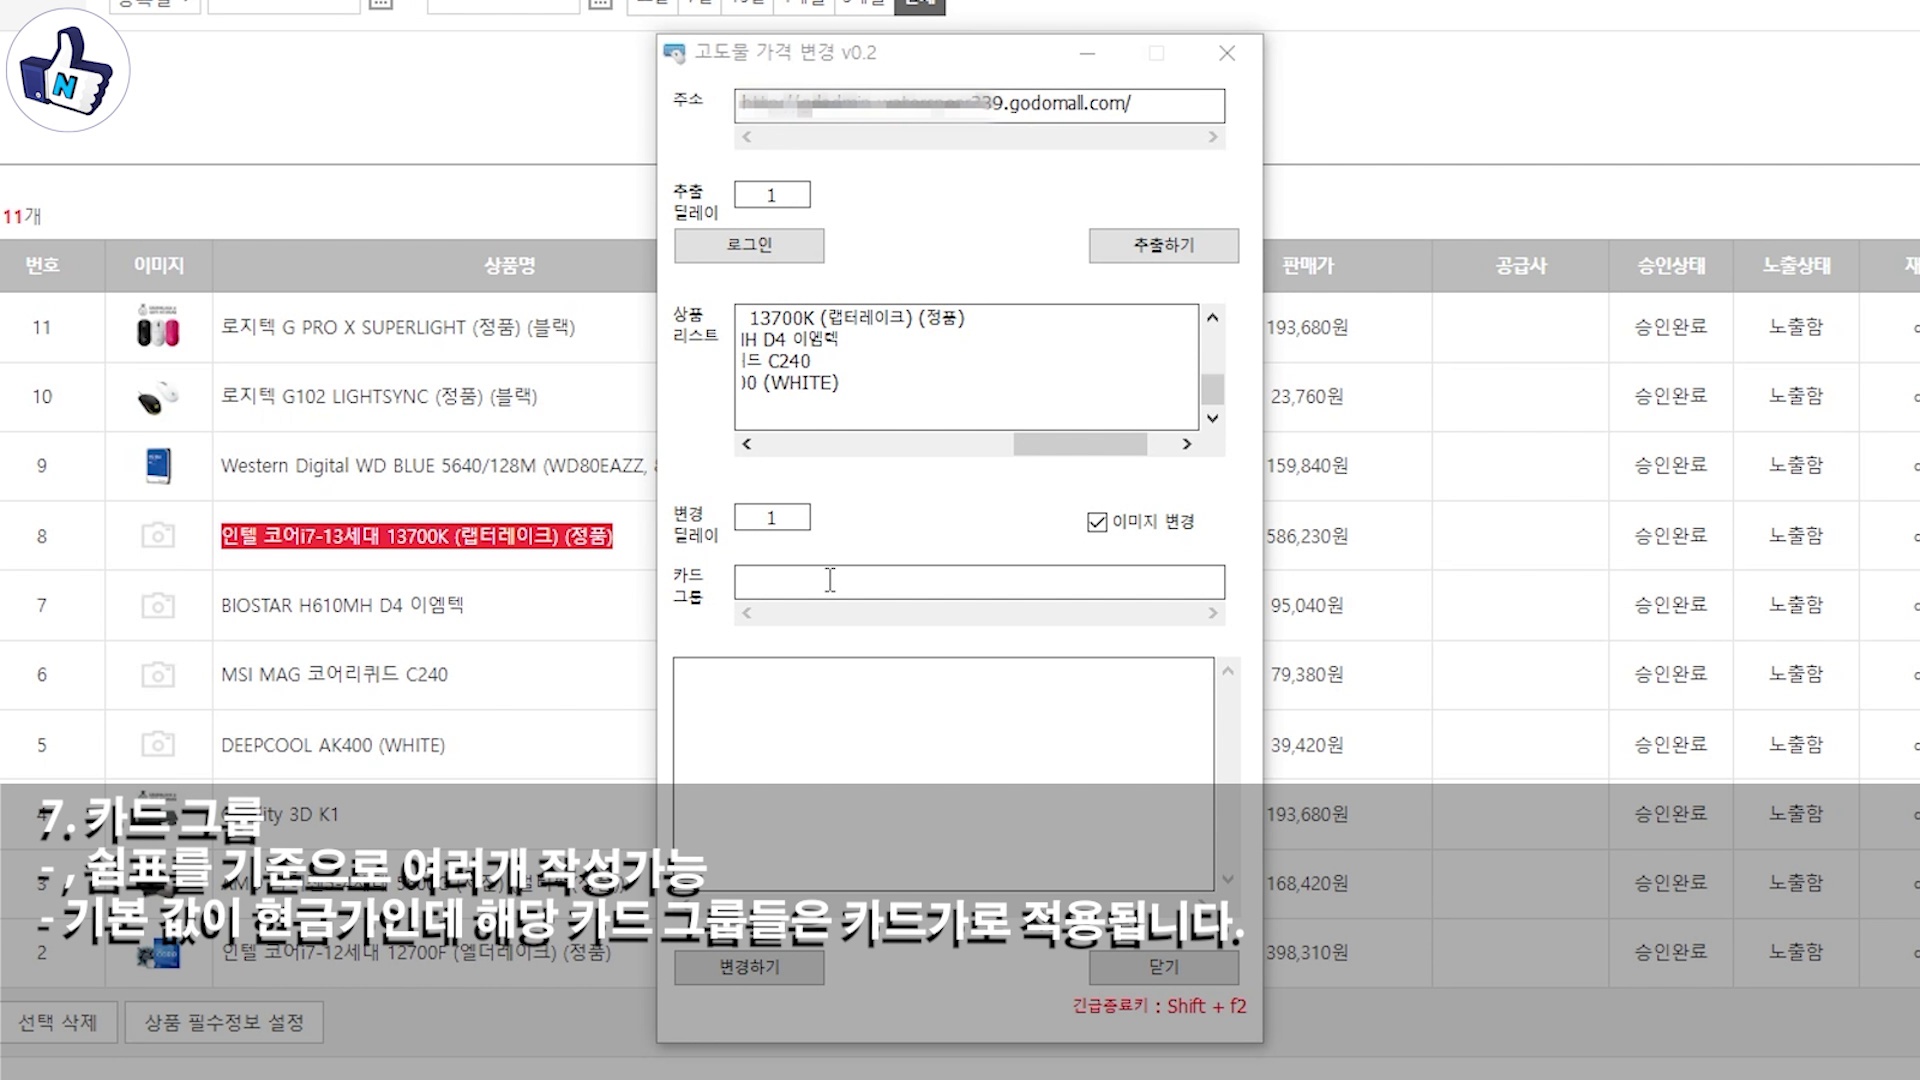Toggle the 이미지 변경 checkbox
Viewport: 1920px width, 1080px height.
coord(1097,522)
